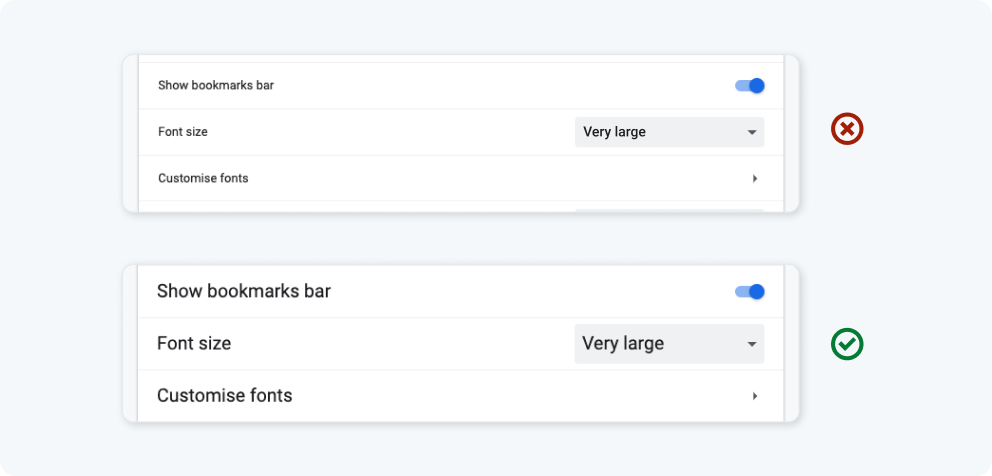Select large-text 'Customise fonts' row label

pos(225,396)
